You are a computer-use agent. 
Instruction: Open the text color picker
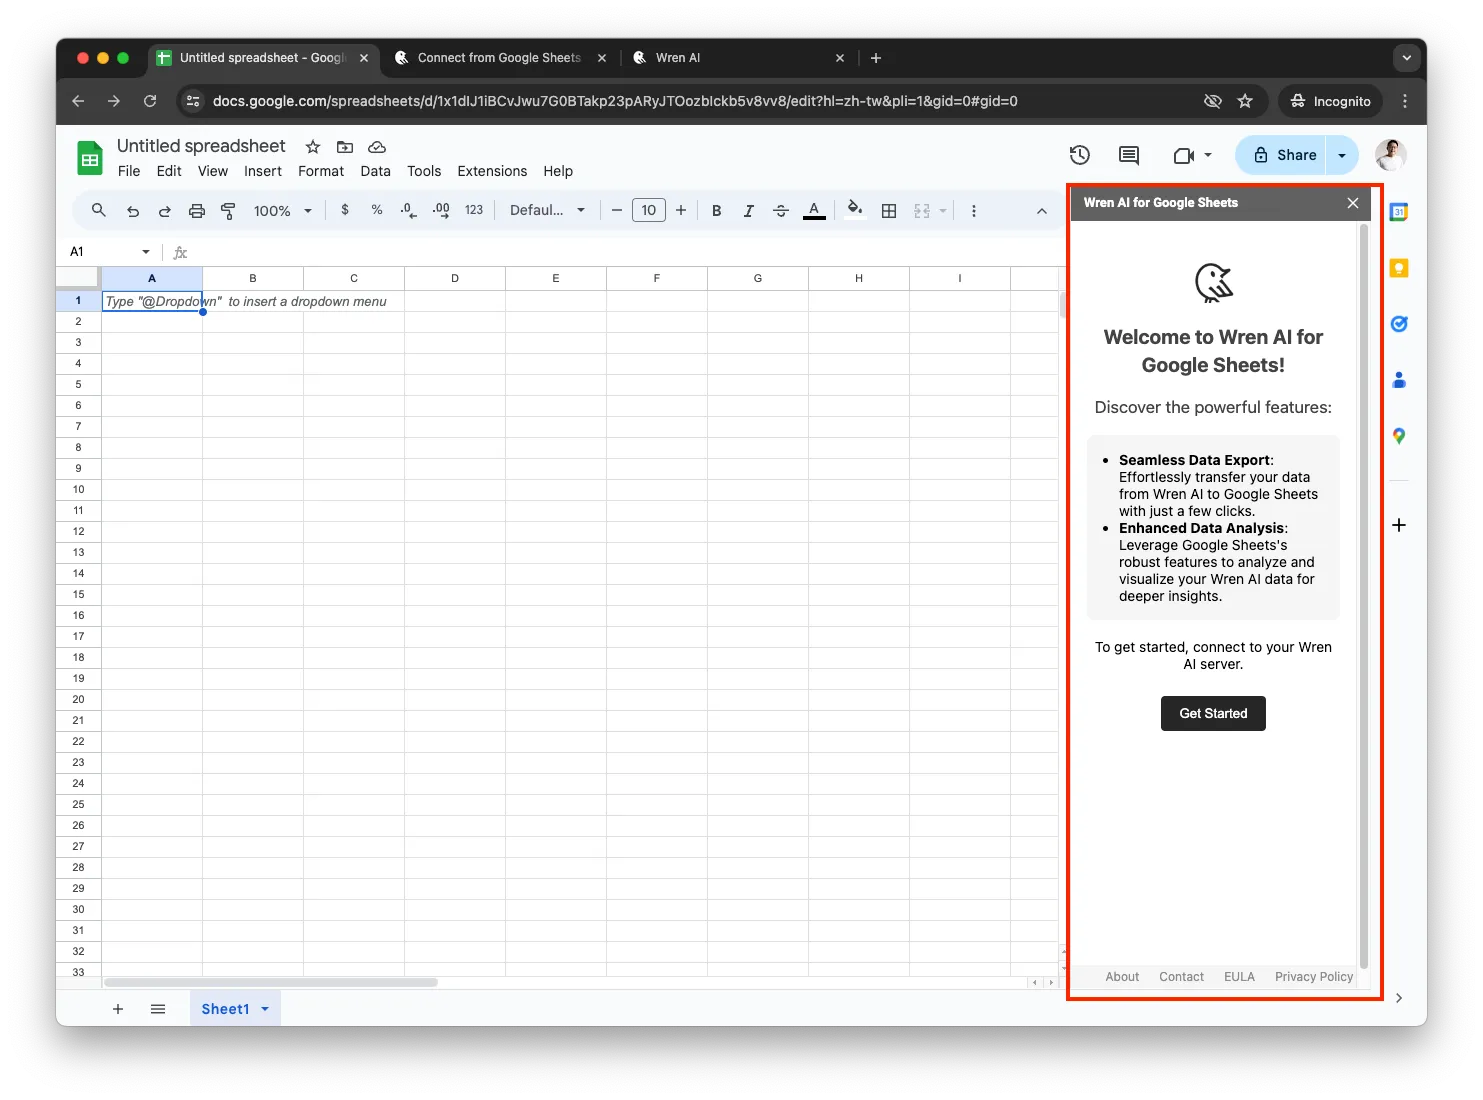pos(814,211)
